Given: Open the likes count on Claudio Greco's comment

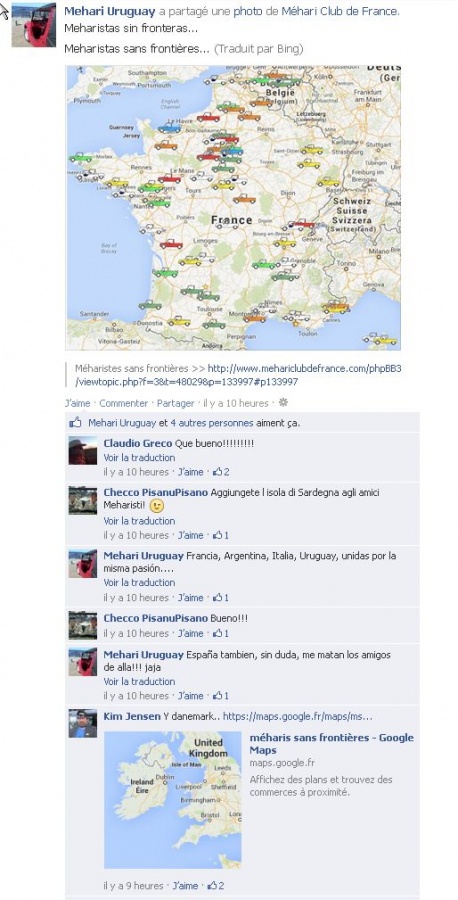Looking at the screenshot, I should click(221, 472).
